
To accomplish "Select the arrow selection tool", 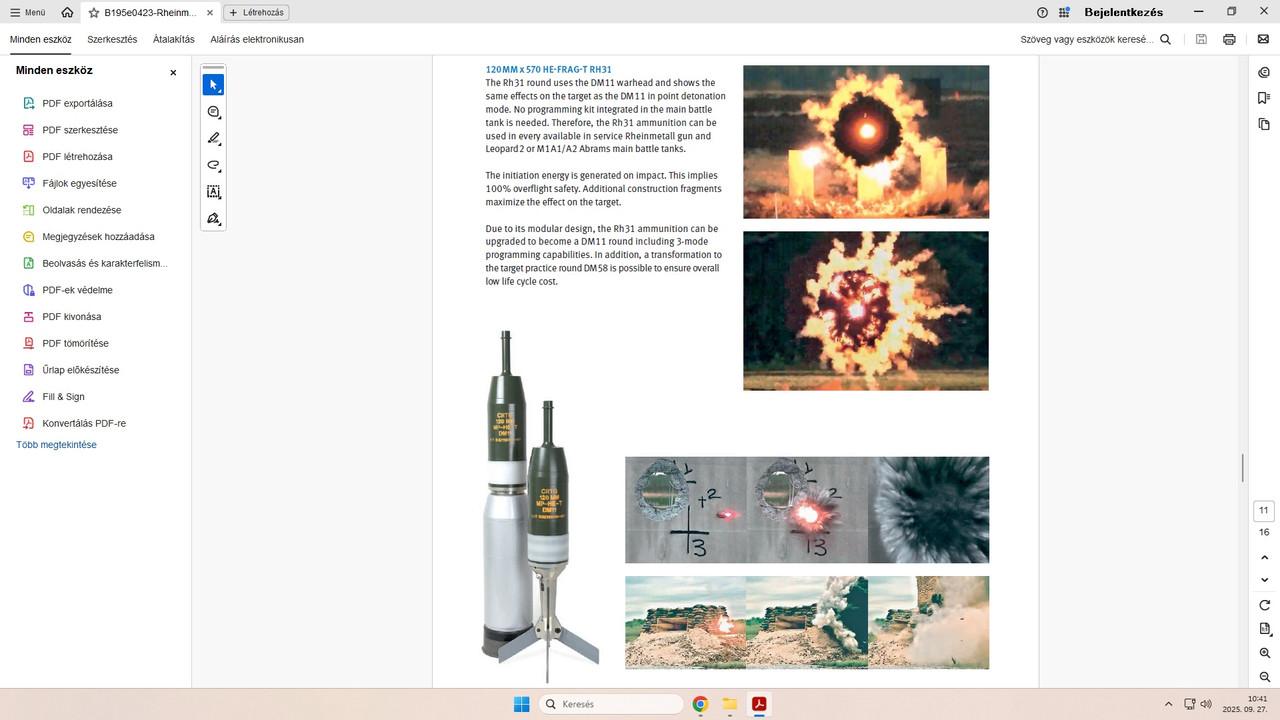I will pyautogui.click(x=213, y=85).
